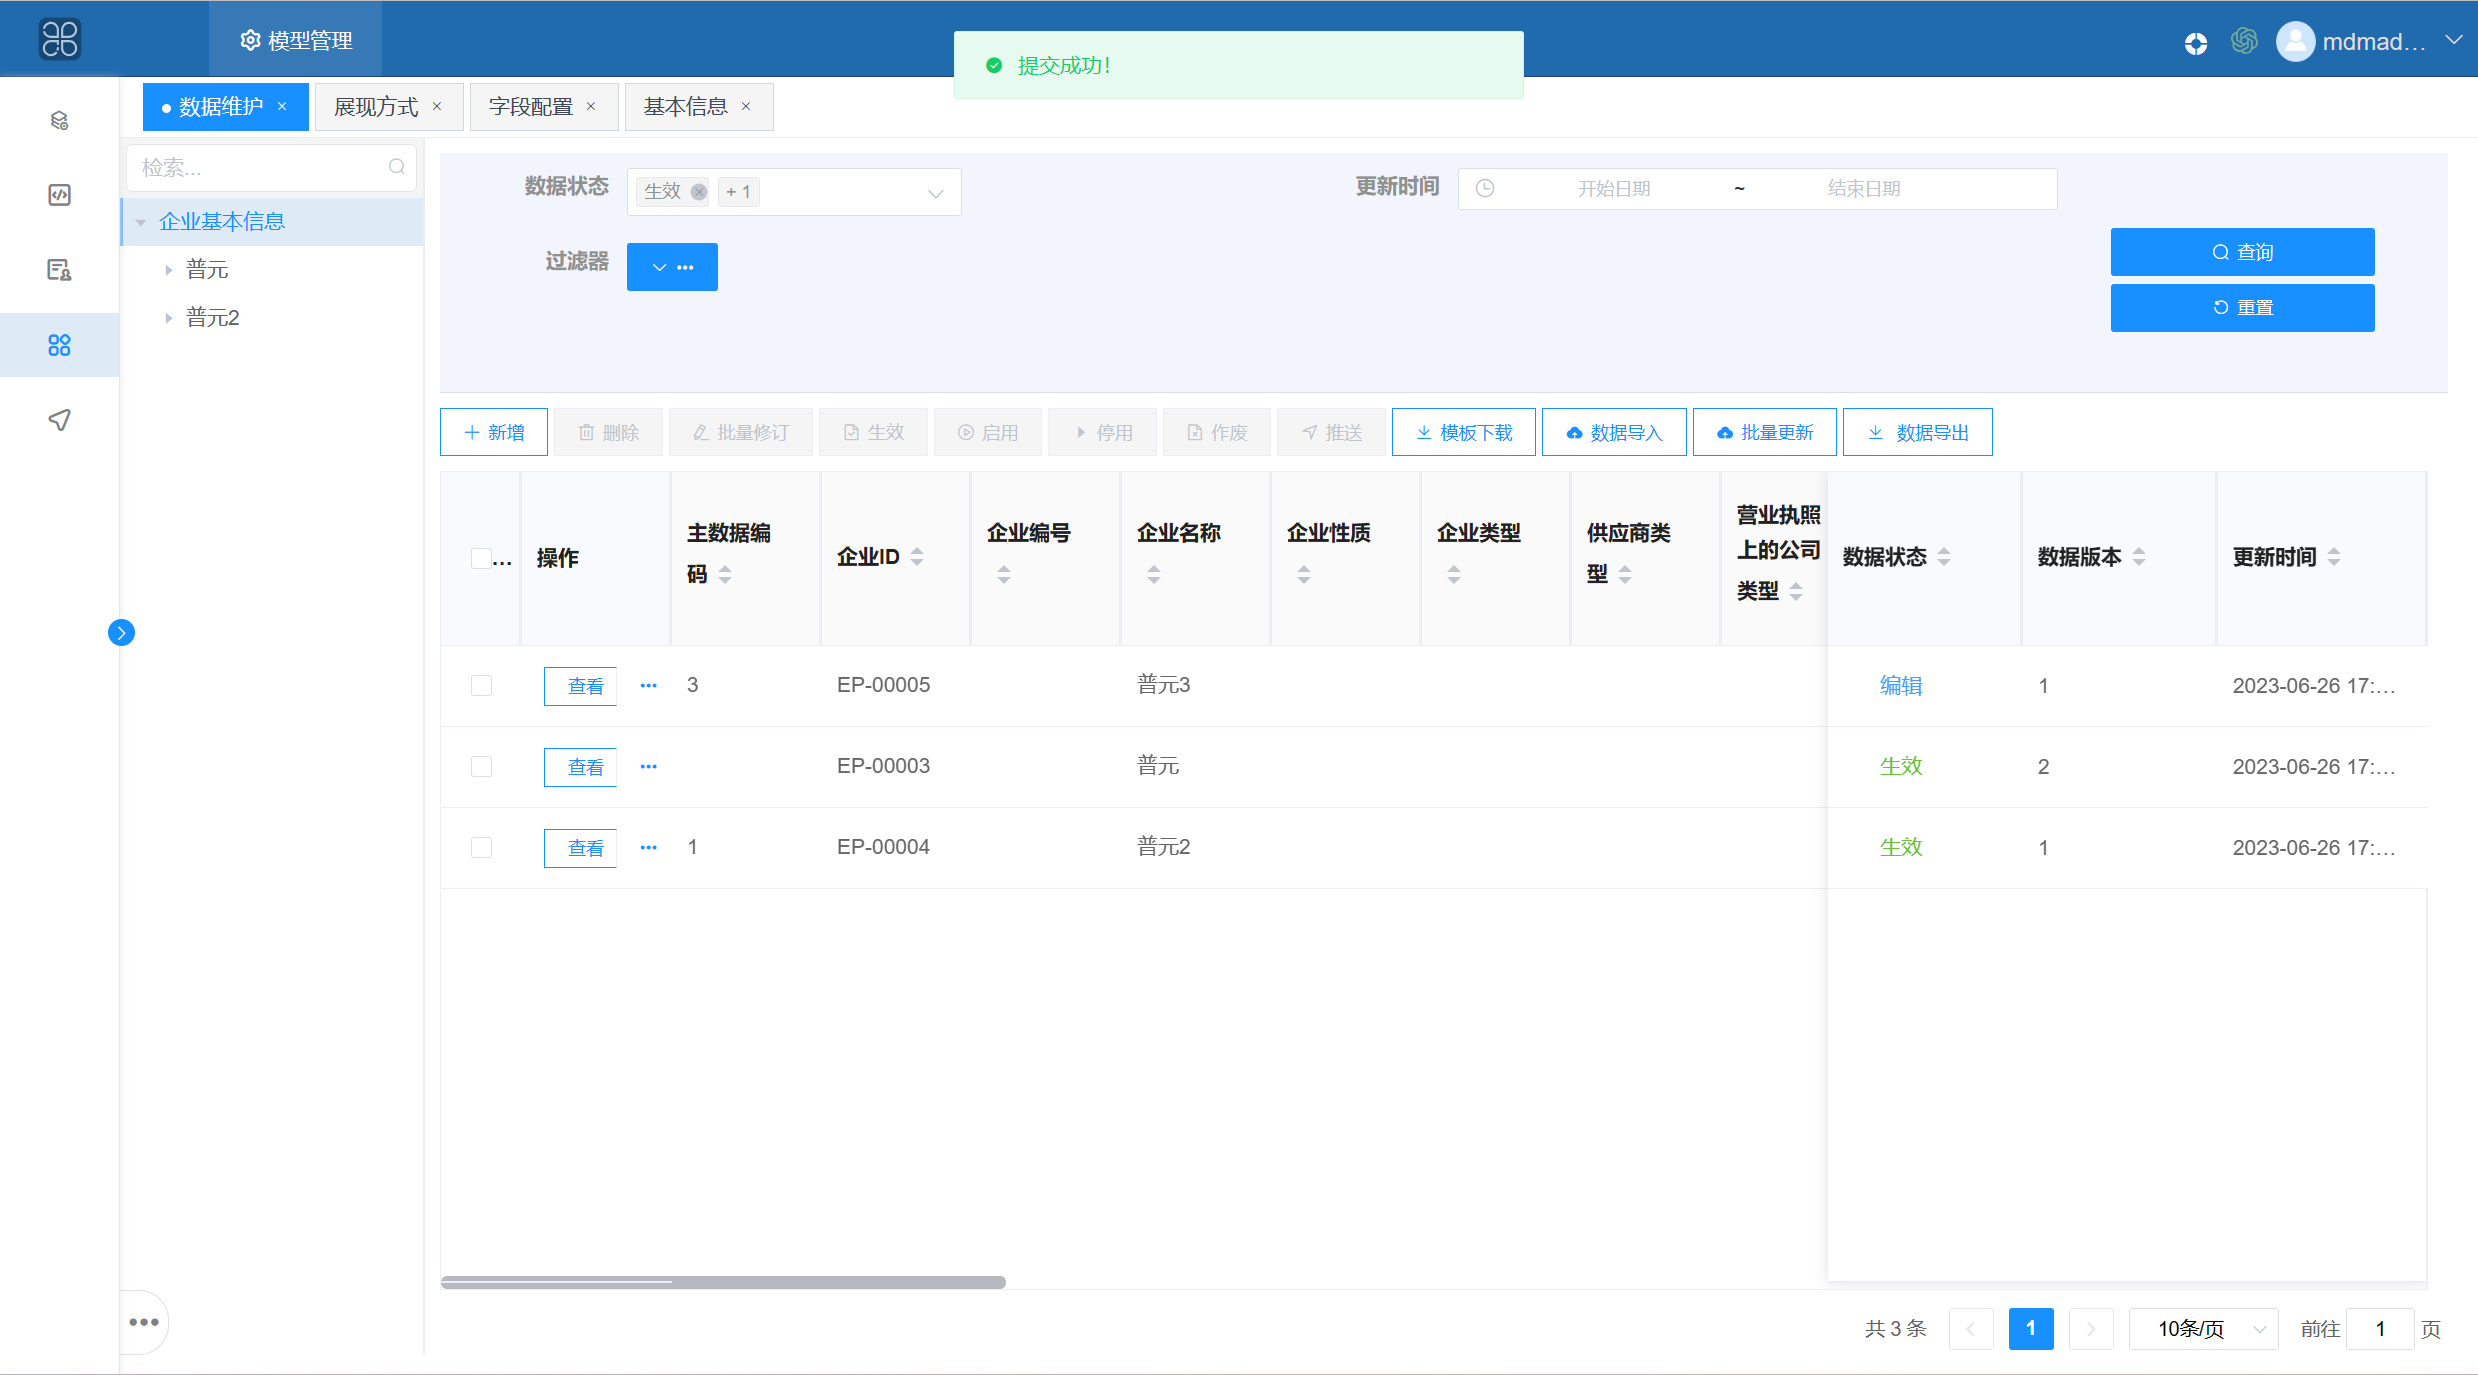Click the 模板下载 button
Viewport: 2478px width, 1375px height.
1464,432
